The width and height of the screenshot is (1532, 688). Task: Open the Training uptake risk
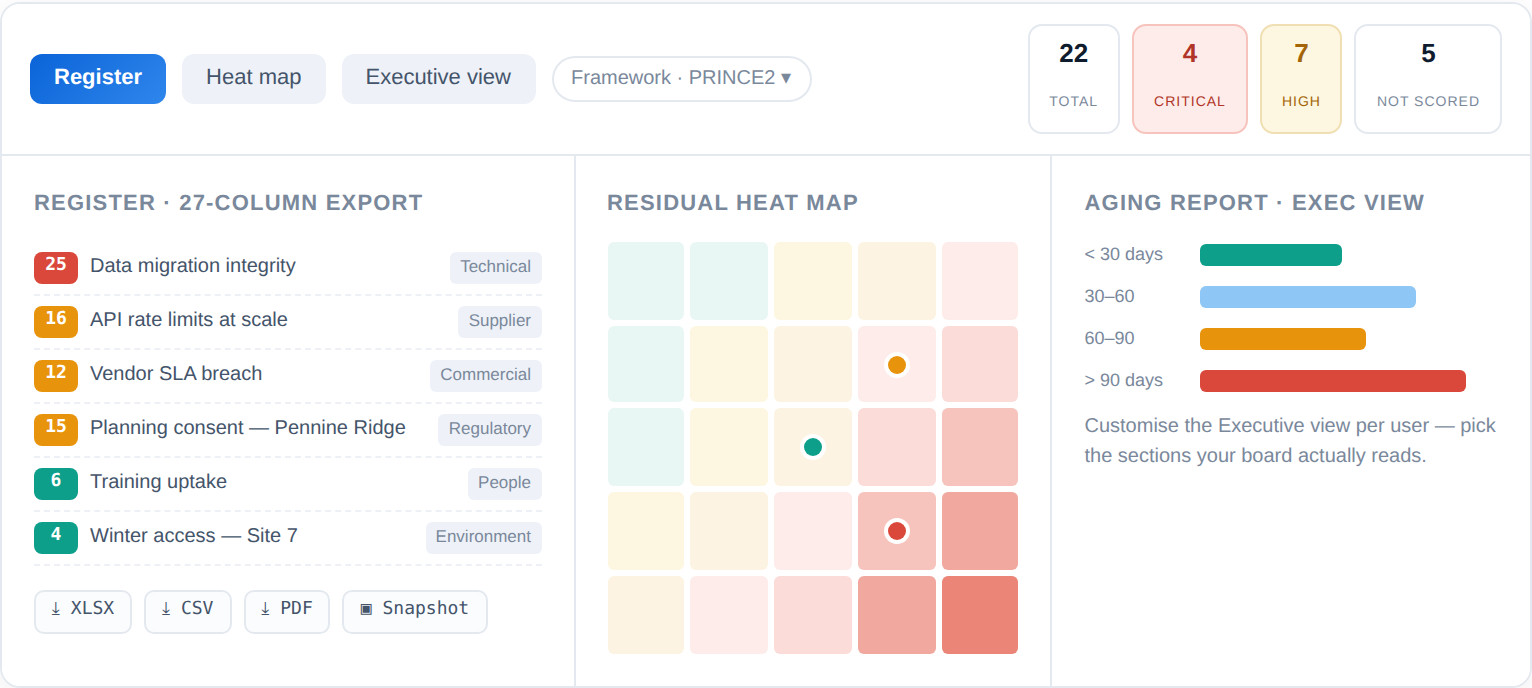coord(158,482)
